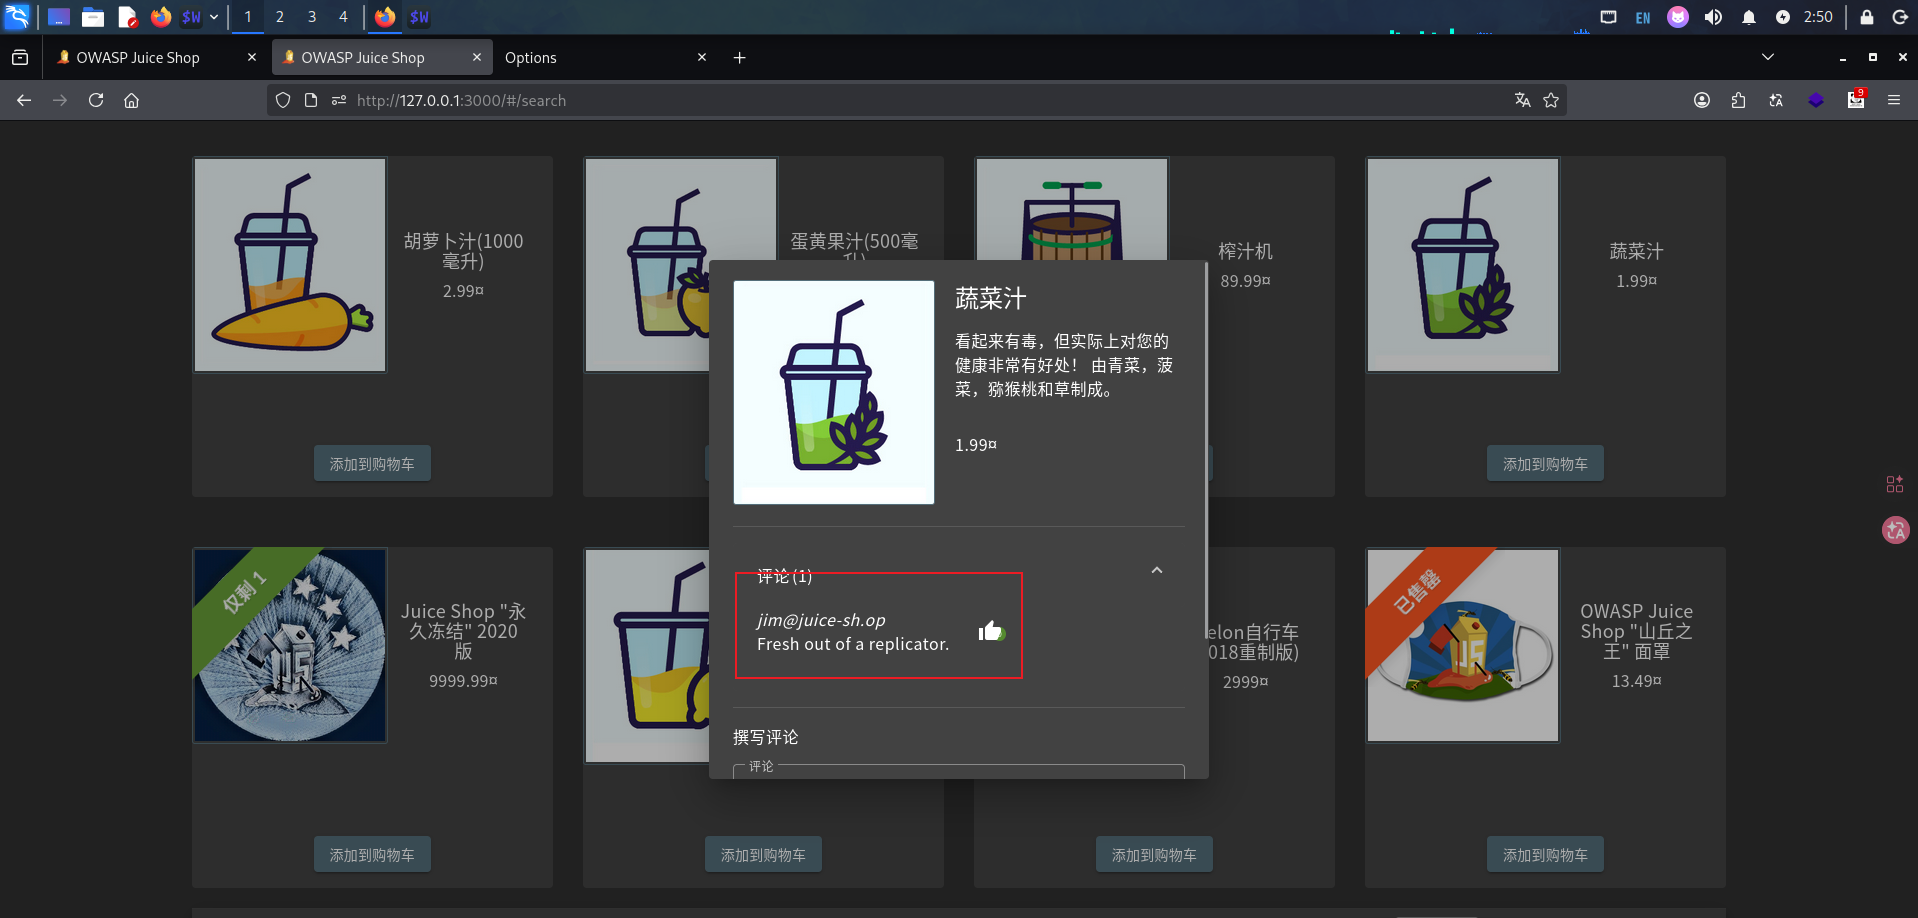Launch the text editor panel icon

coord(127,17)
